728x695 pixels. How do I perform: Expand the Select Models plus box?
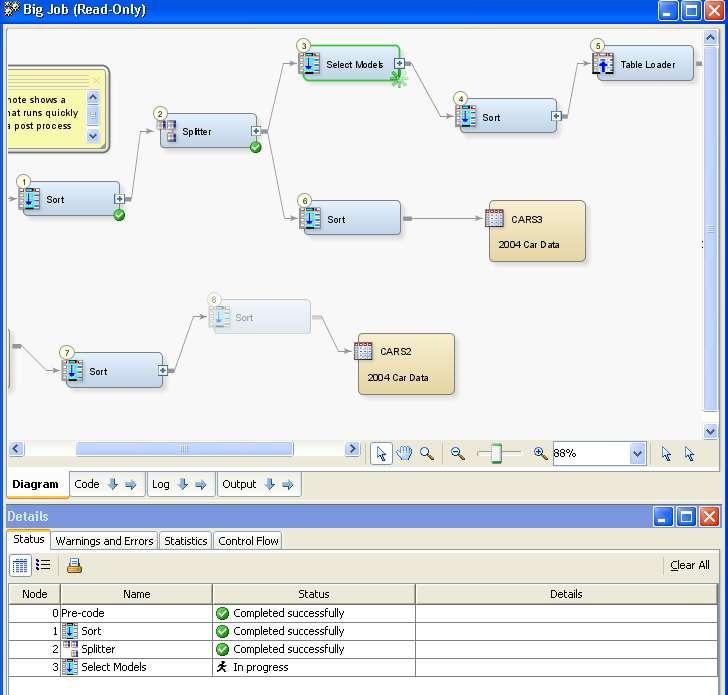pyautogui.click(x=399, y=63)
